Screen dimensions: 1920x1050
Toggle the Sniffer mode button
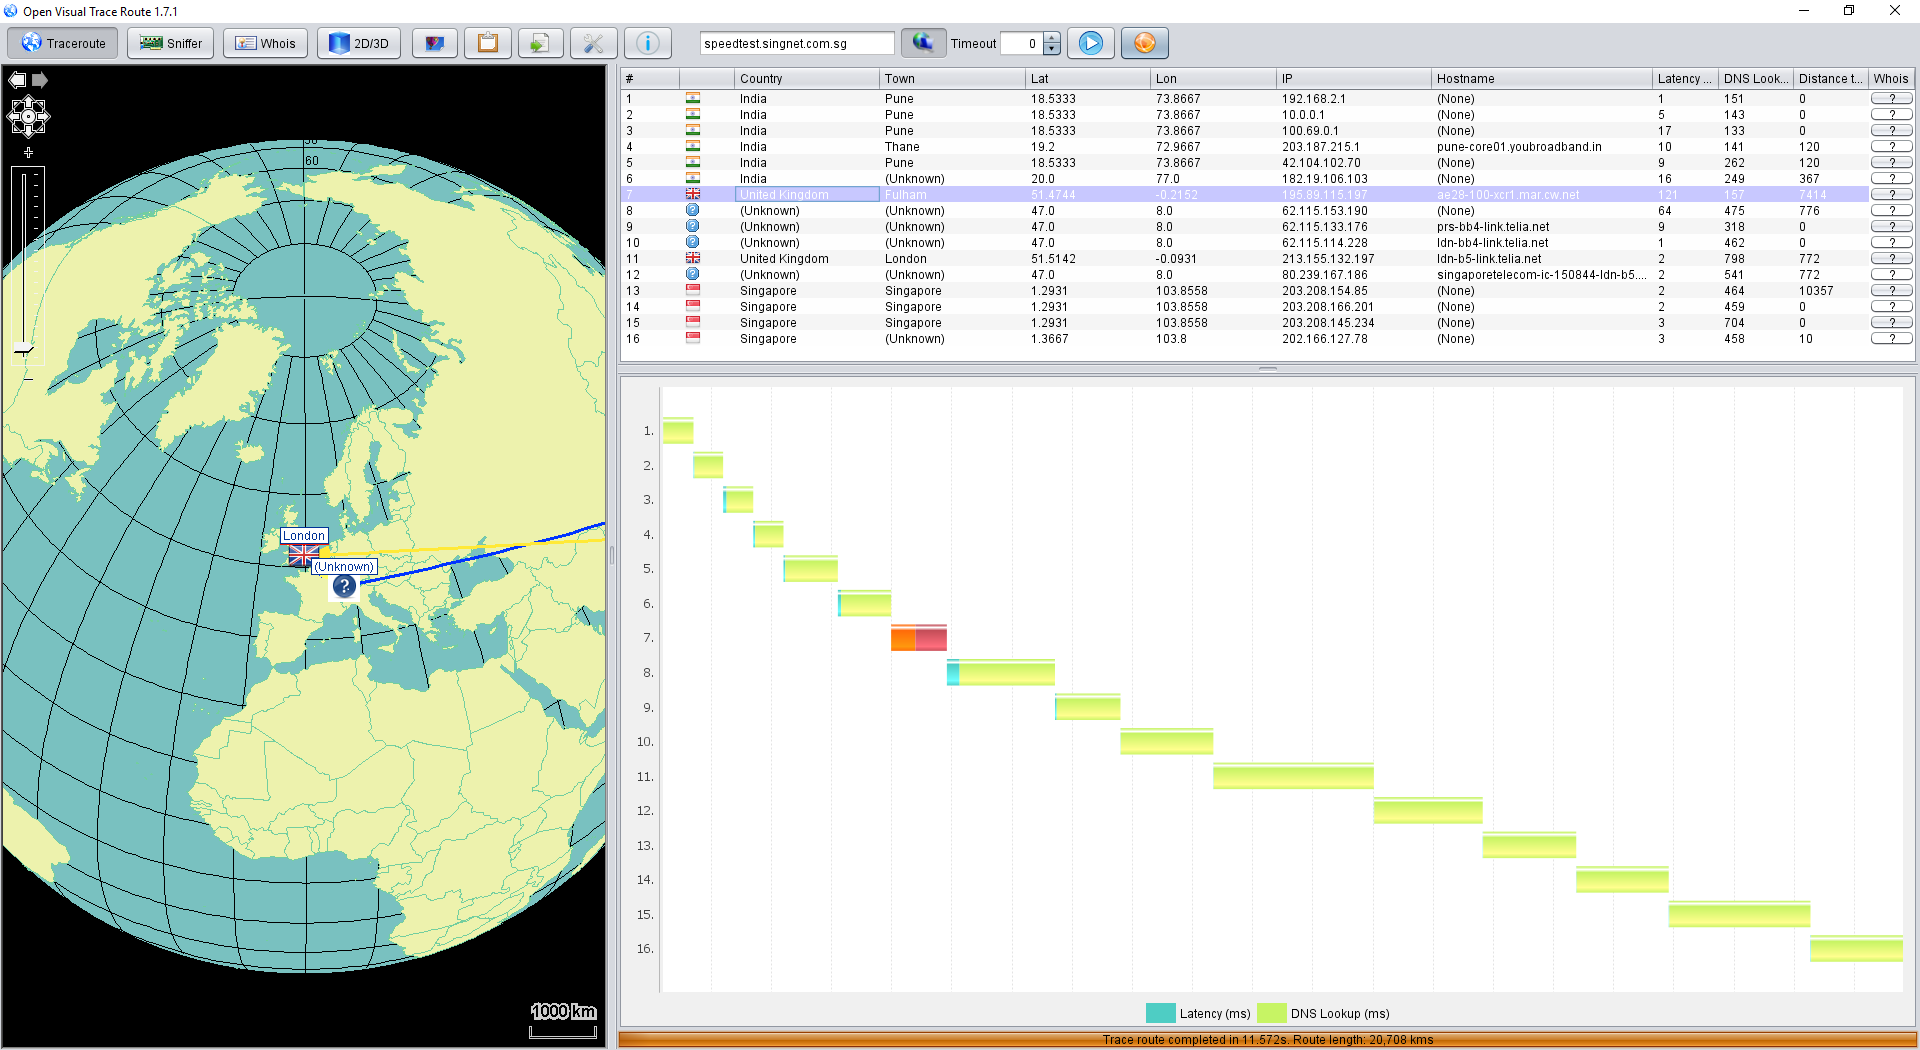pos(170,43)
